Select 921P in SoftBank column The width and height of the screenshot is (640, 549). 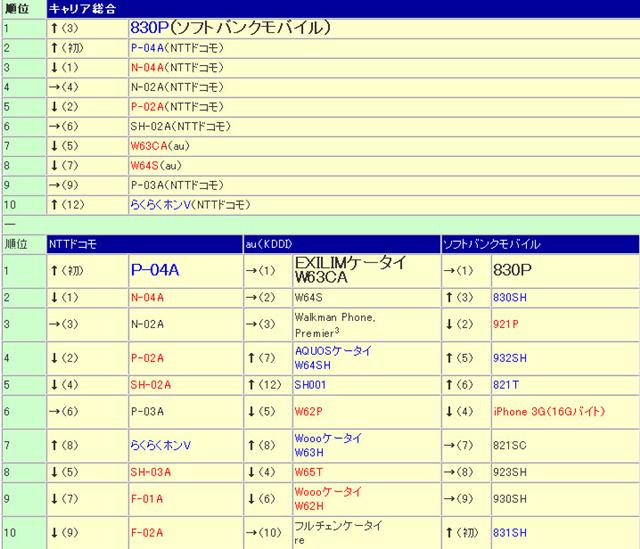[x=506, y=325]
